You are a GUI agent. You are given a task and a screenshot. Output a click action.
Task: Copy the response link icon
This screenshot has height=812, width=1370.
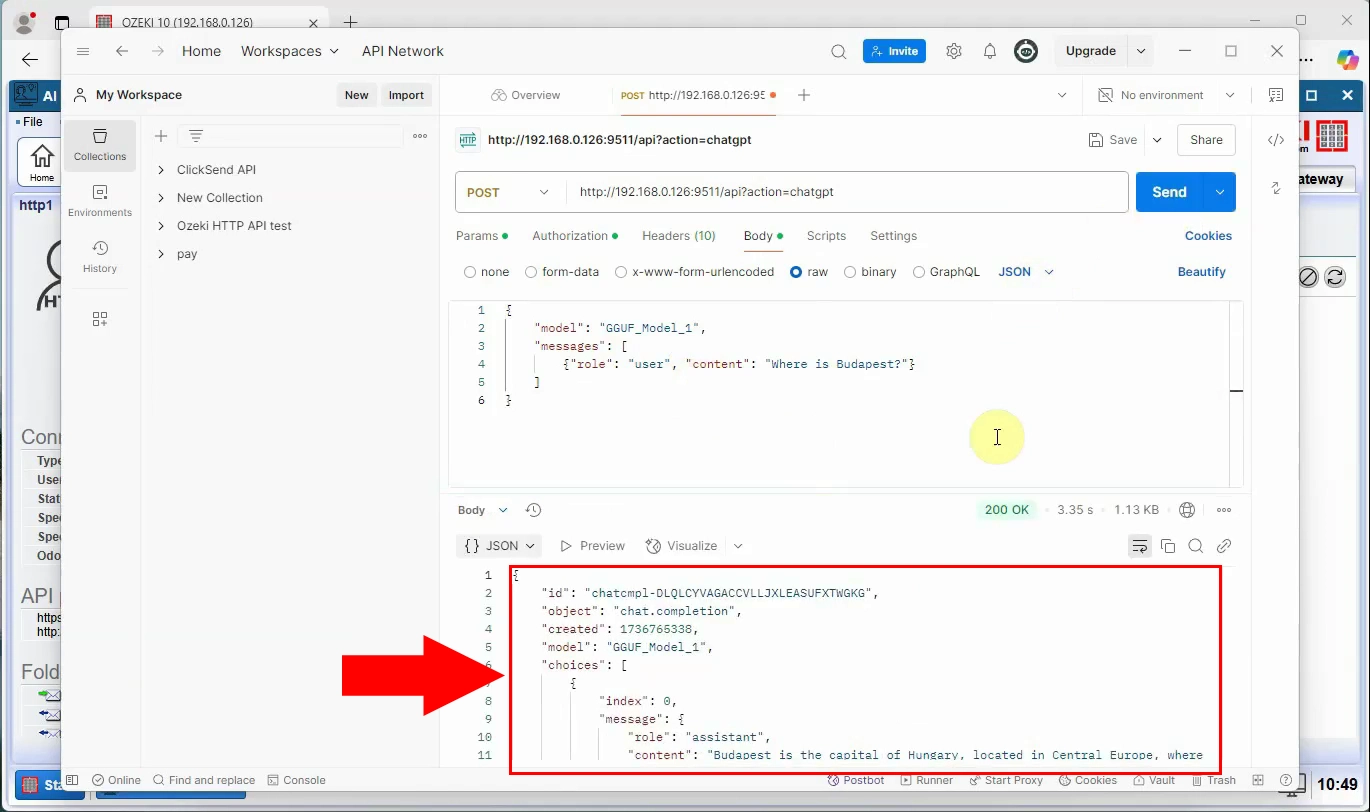(1224, 546)
